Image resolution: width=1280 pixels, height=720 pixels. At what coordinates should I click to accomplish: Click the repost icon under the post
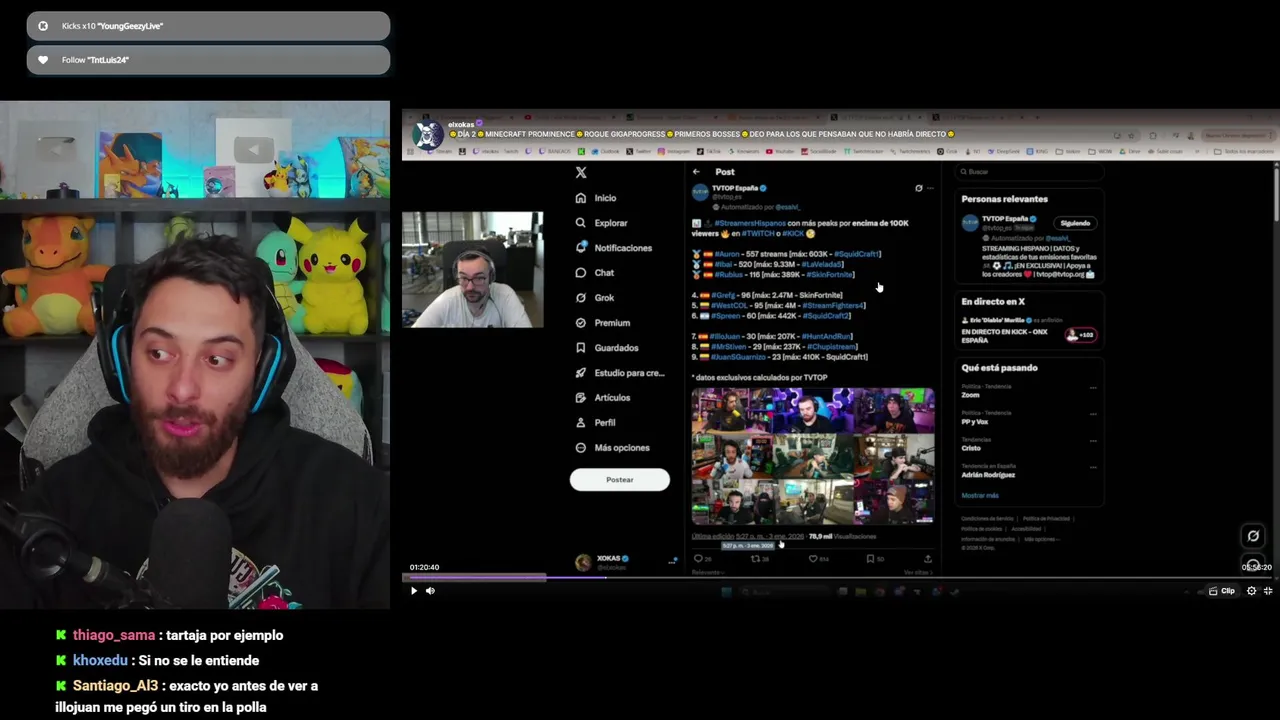[x=756, y=559]
